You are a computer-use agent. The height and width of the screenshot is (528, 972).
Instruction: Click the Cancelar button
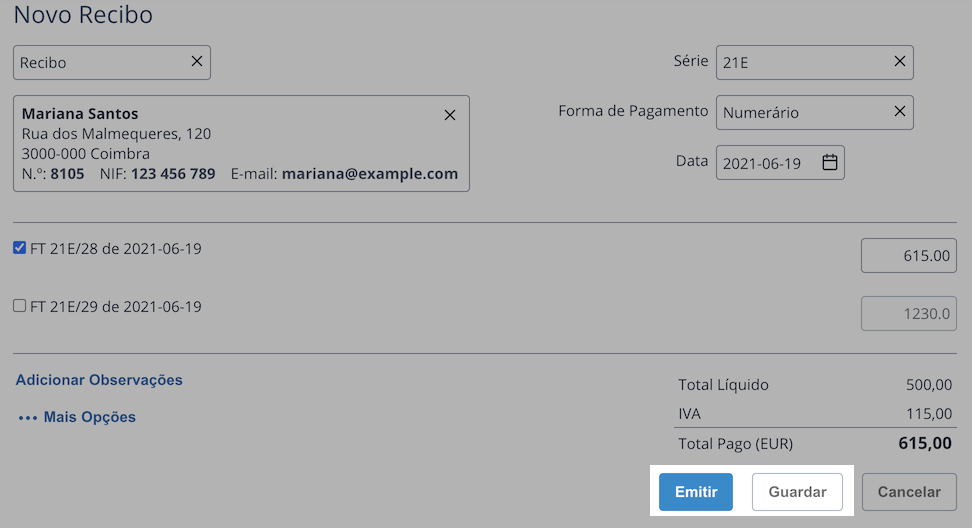point(909,492)
